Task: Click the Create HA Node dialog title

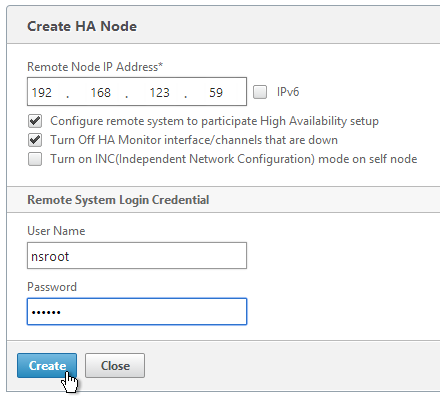Action: coord(82,26)
